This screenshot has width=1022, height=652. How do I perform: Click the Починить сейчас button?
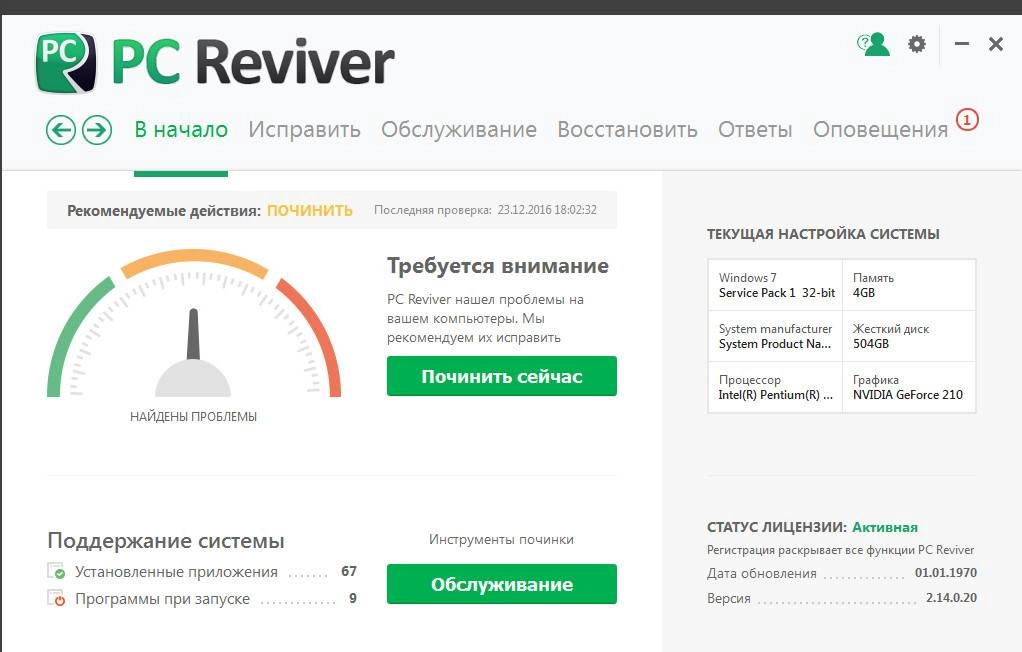[x=501, y=376]
